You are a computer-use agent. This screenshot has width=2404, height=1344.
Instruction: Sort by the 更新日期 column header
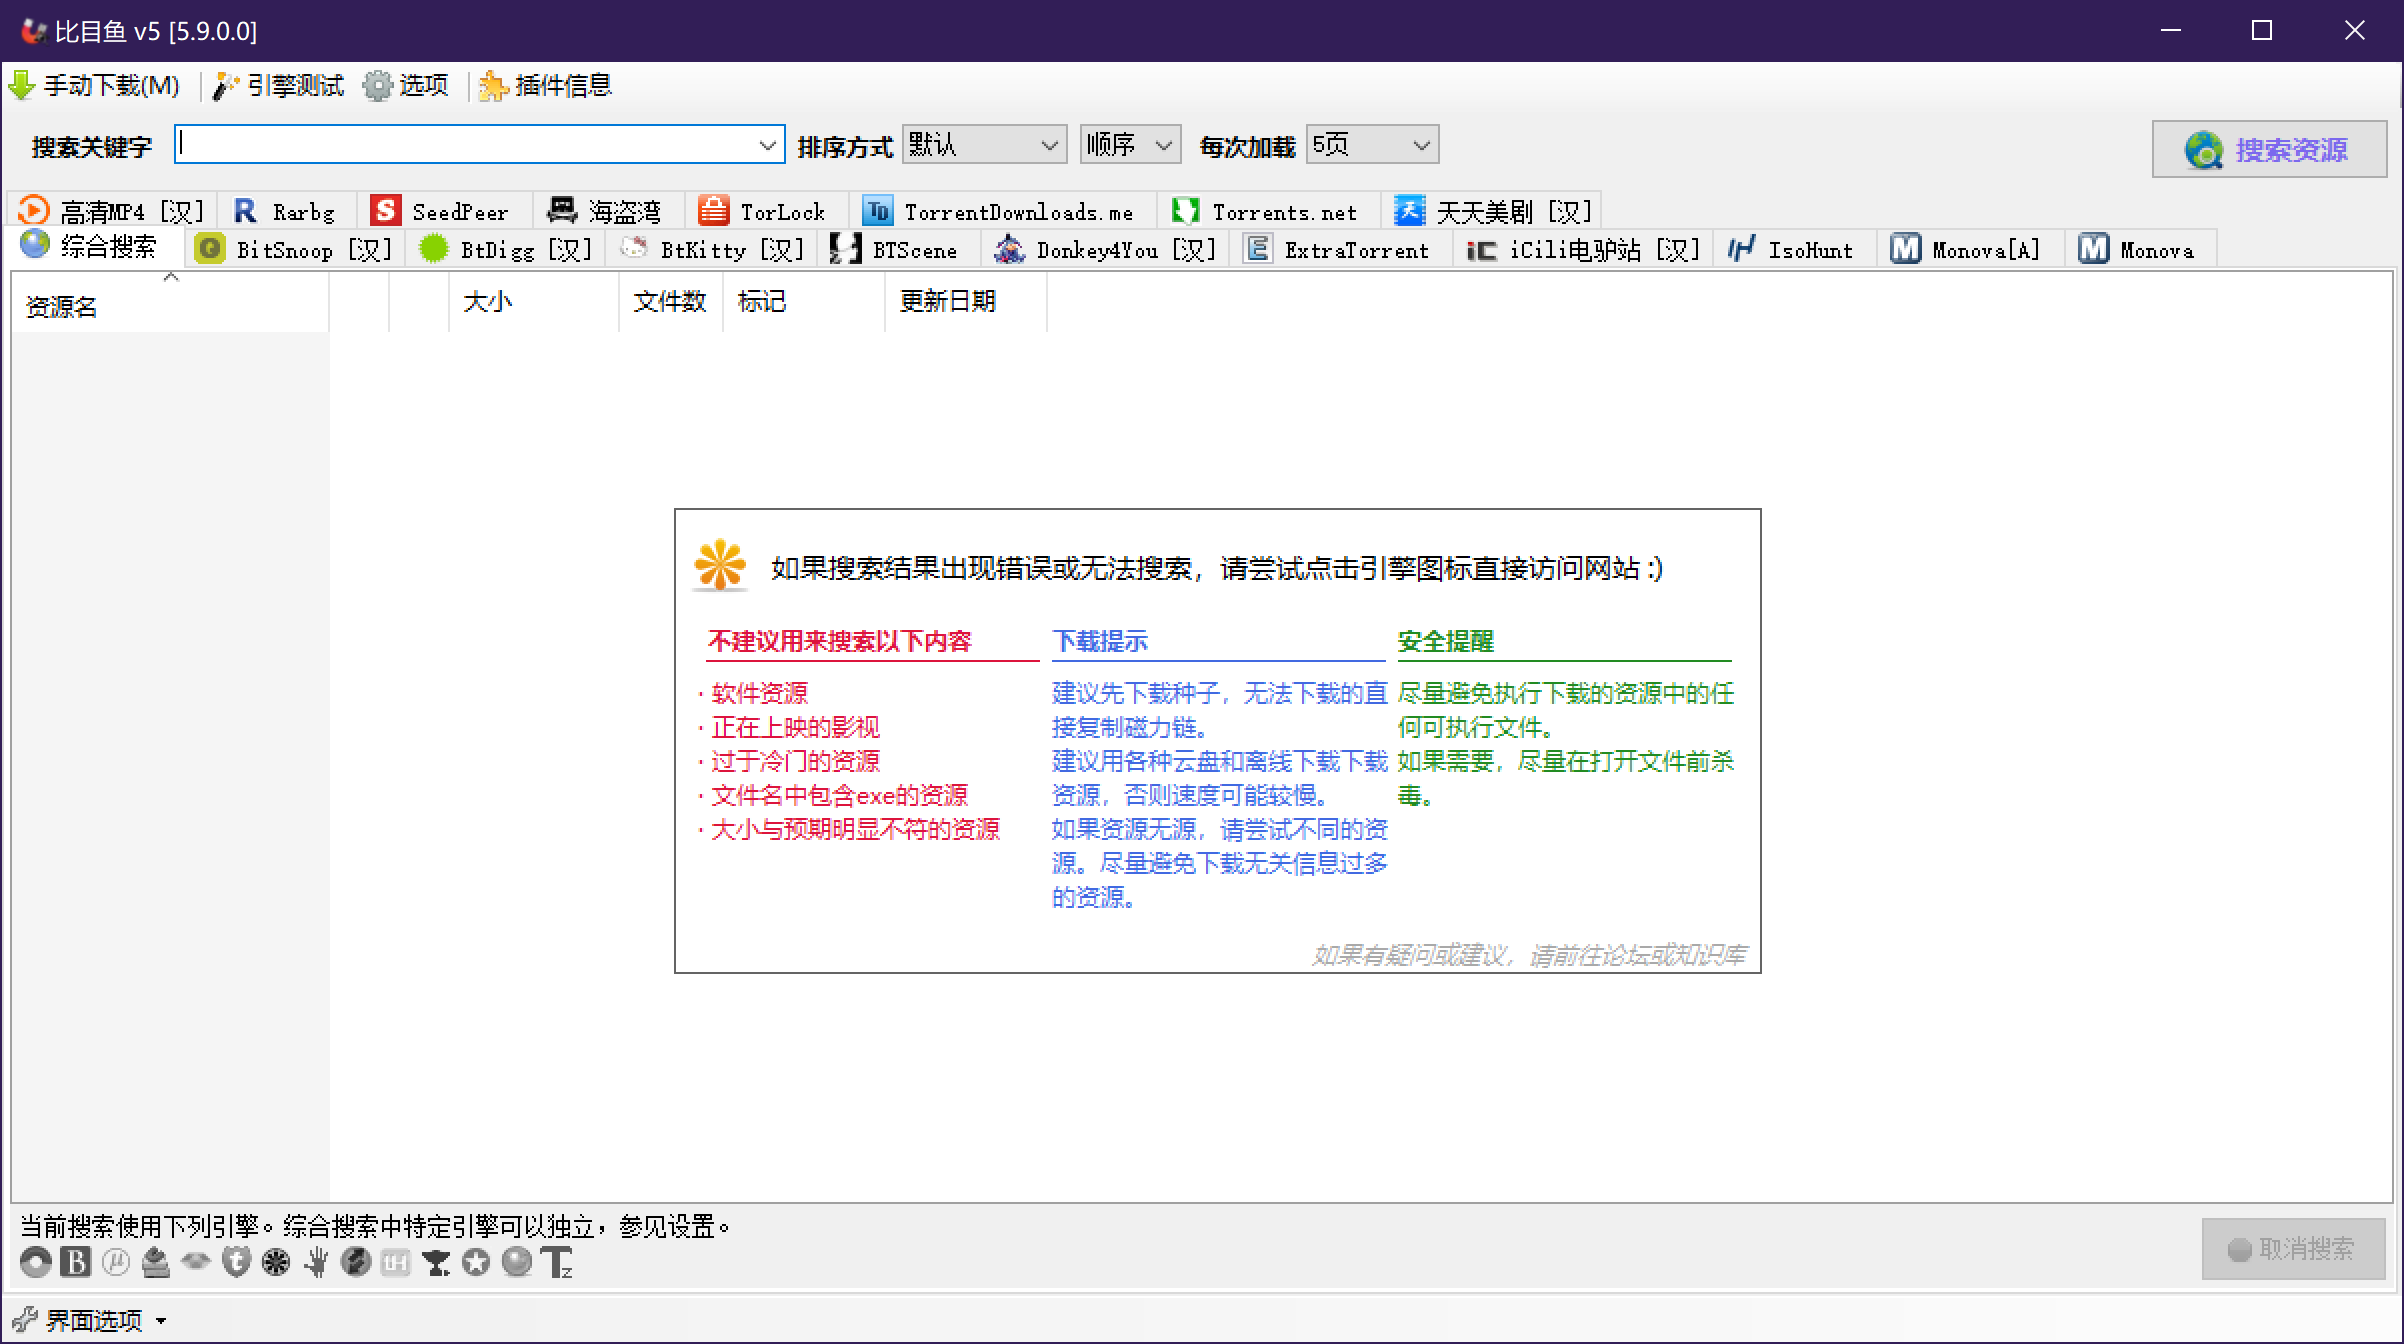click(x=966, y=301)
